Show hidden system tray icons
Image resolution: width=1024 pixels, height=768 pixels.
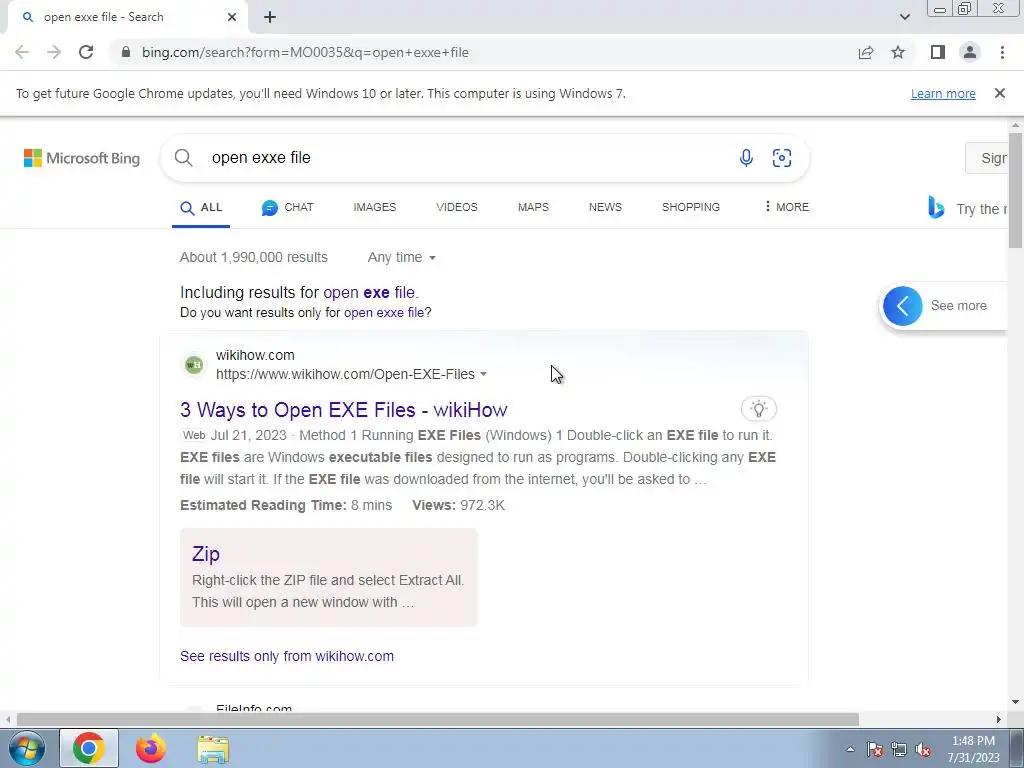[x=850, y=749]
